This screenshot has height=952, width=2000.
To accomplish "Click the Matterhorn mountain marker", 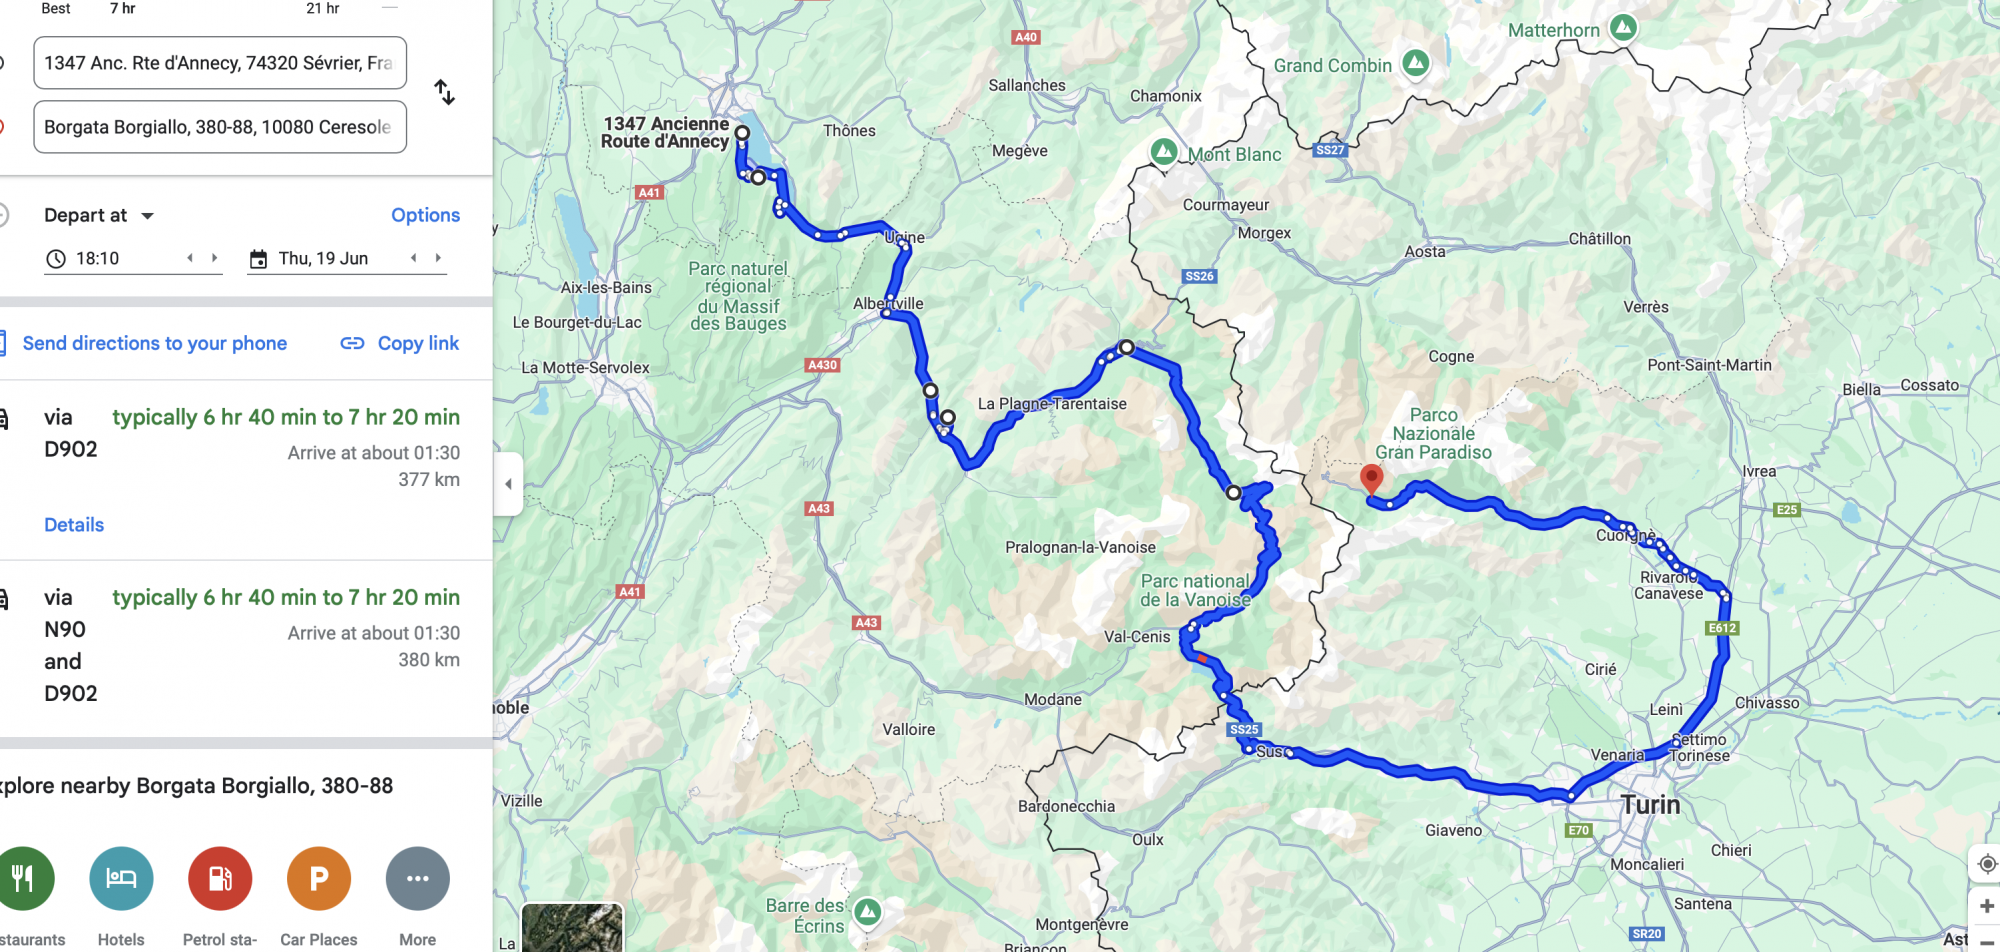I will tap(1624, 28).
